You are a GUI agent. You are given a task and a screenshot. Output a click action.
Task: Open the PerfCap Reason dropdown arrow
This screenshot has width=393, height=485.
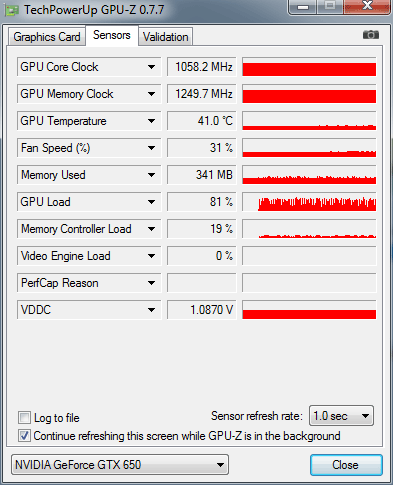[x=151, y=283]
